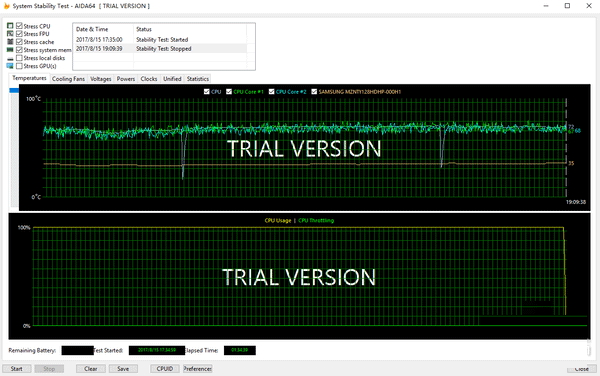Click the AIDA64 flame icon in title bar
The height and width of the screenshot is (376, 600).
click(6, 6)
